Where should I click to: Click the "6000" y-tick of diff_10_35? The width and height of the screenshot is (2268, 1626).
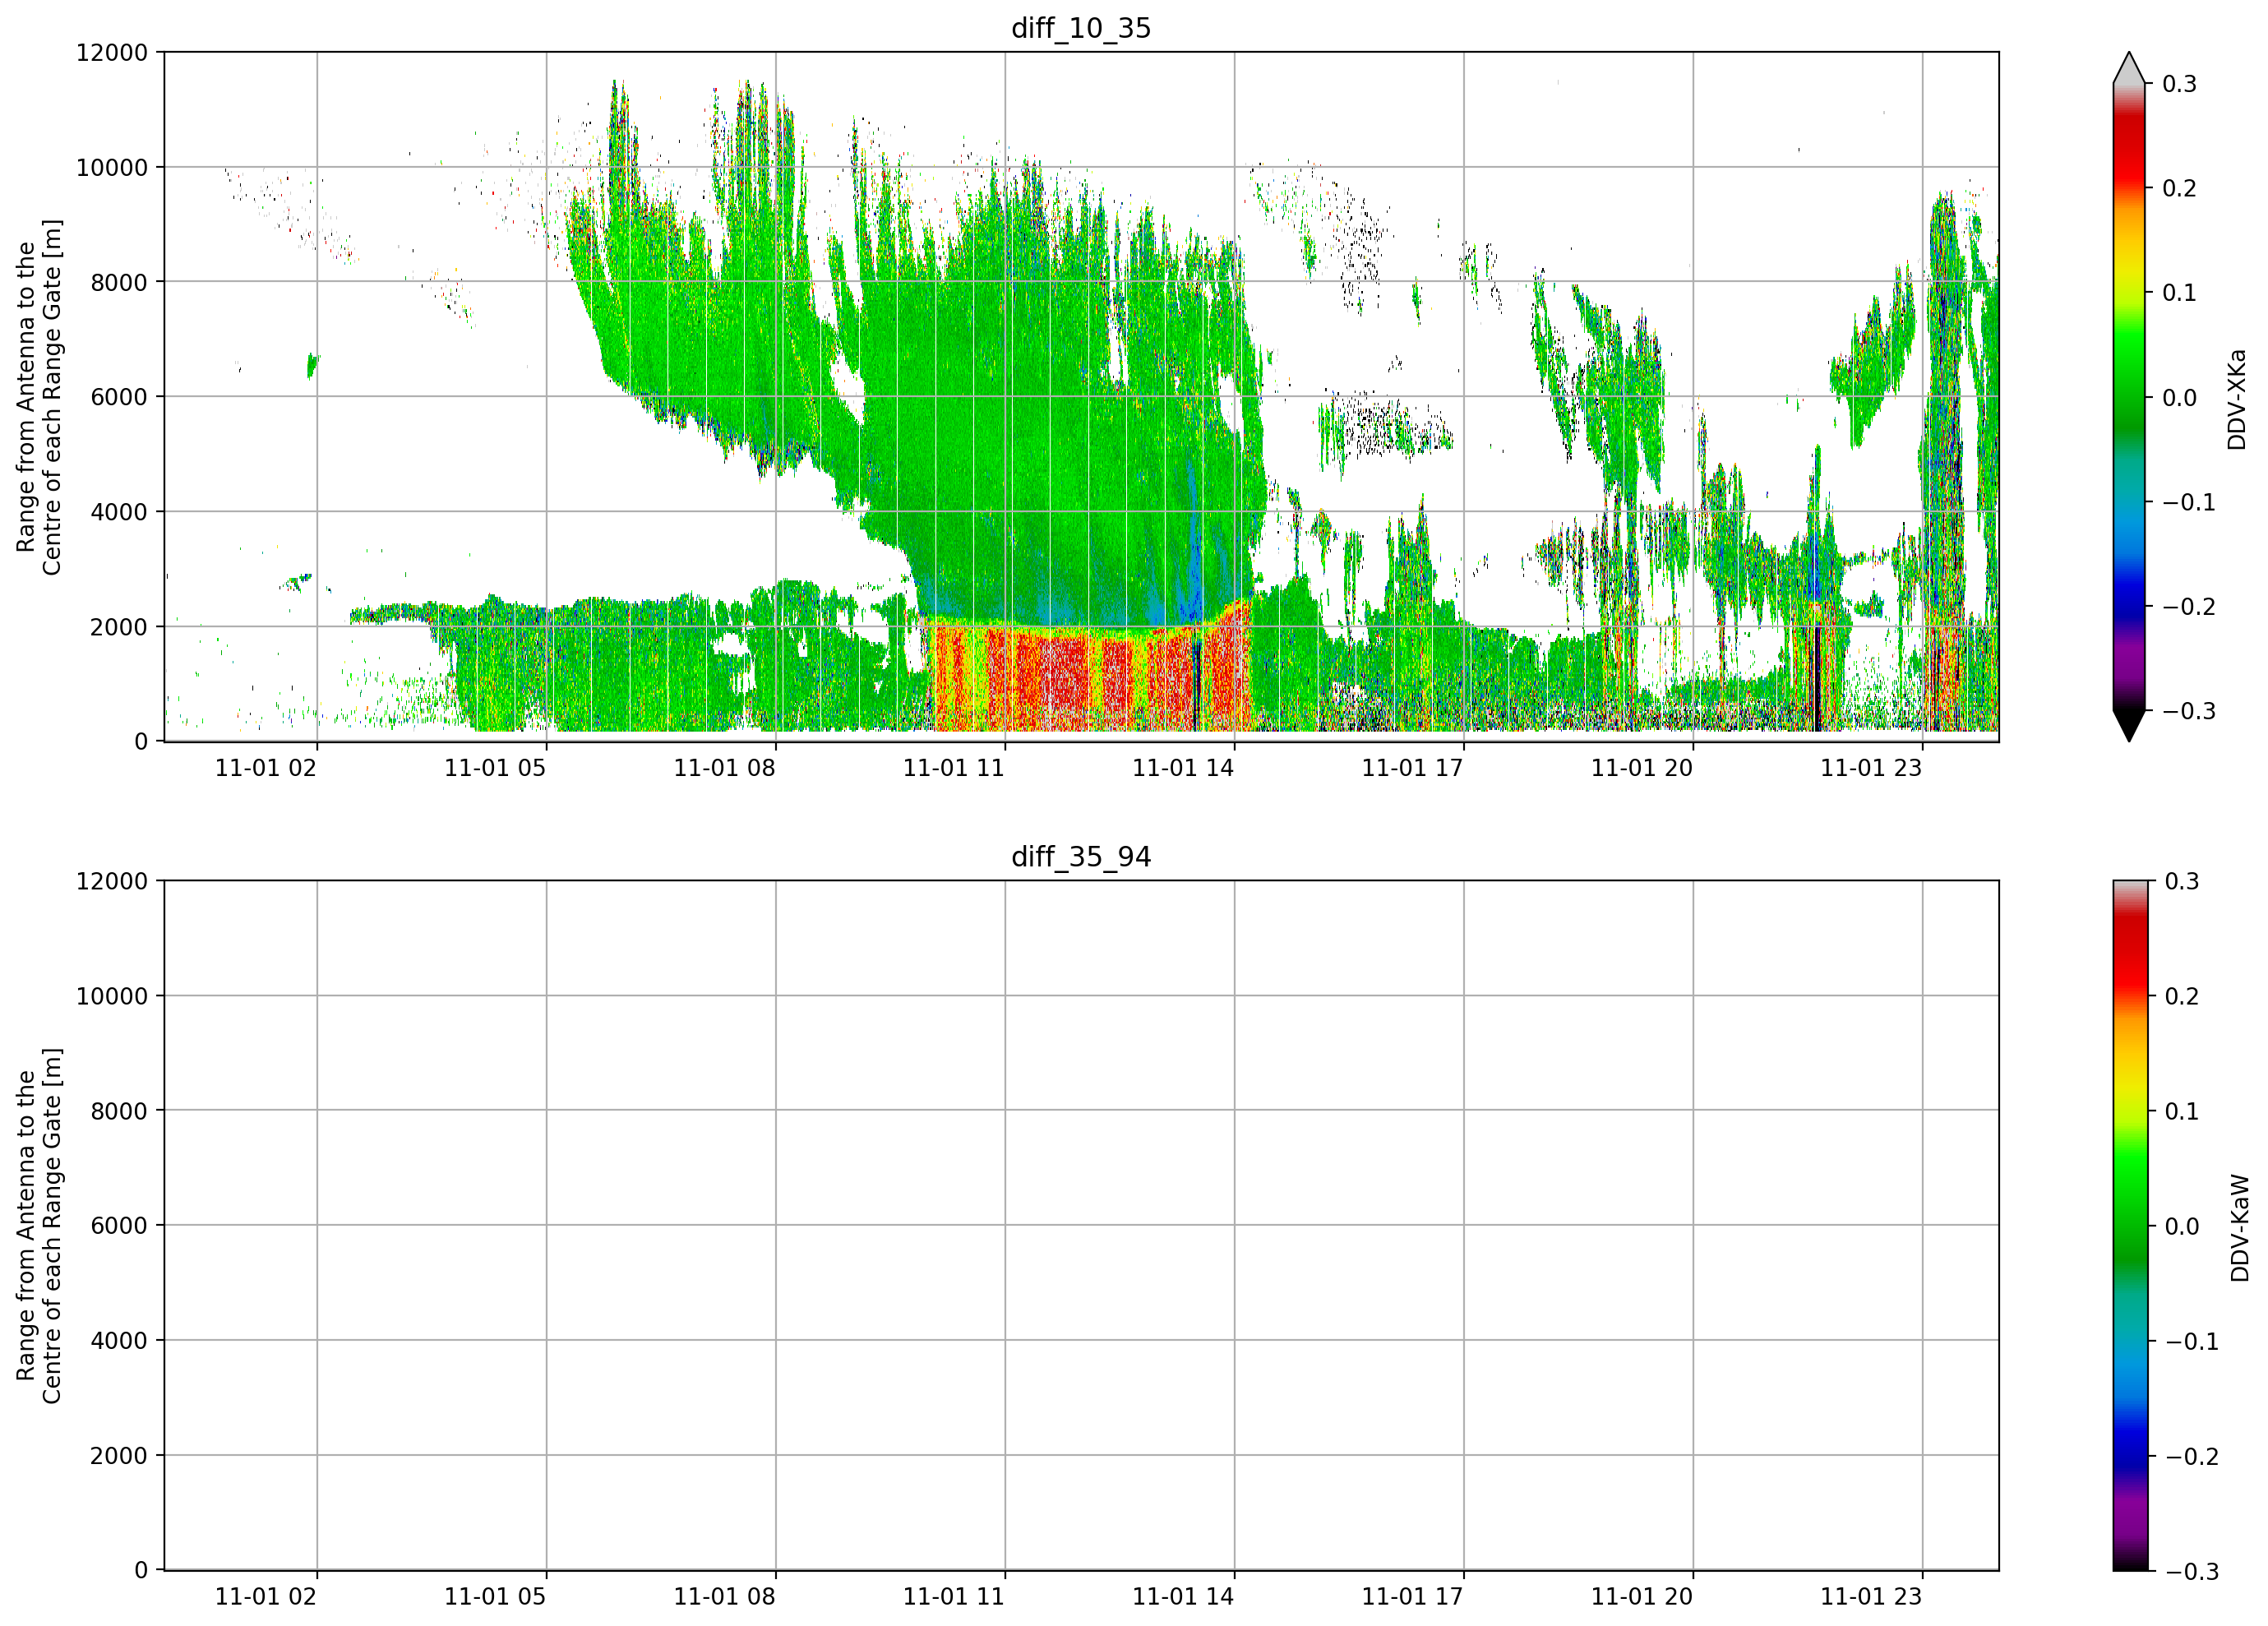click(x=119, y=397)
